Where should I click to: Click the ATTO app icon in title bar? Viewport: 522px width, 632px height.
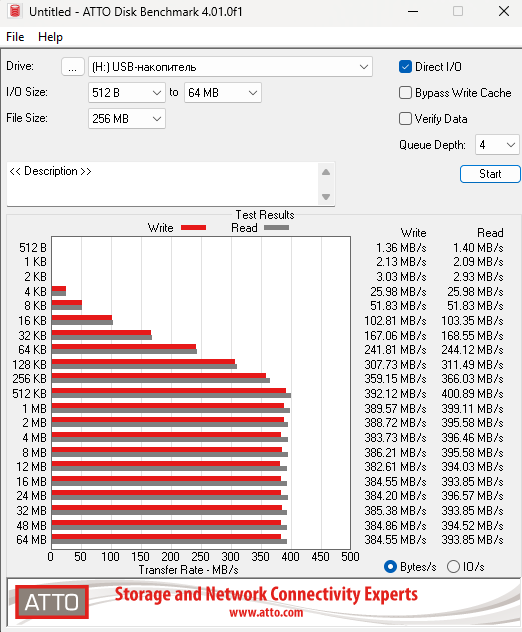tap(15, 11)
